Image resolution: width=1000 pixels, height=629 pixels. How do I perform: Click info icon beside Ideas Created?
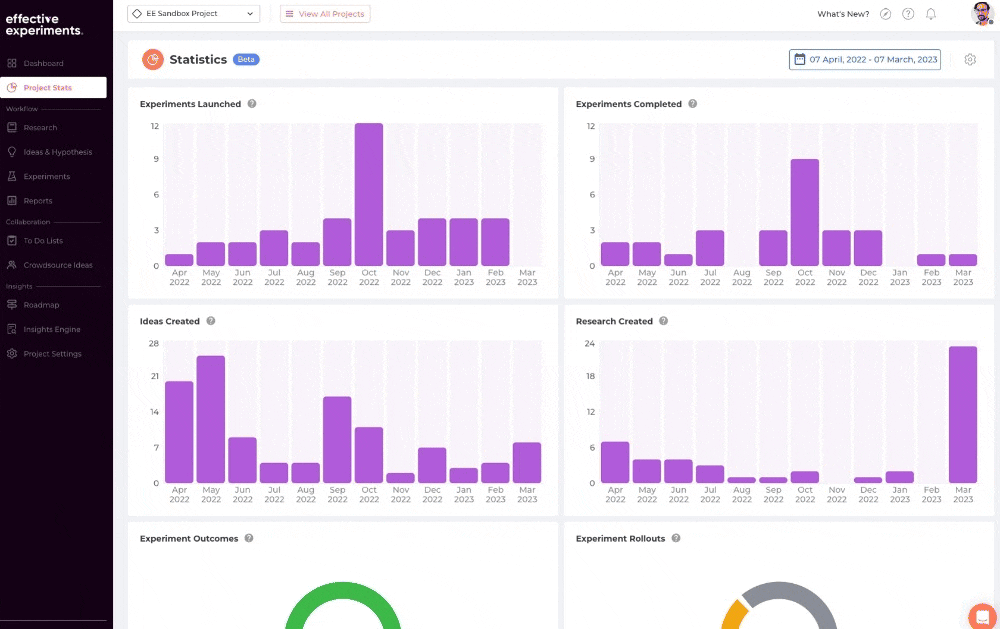210,321
